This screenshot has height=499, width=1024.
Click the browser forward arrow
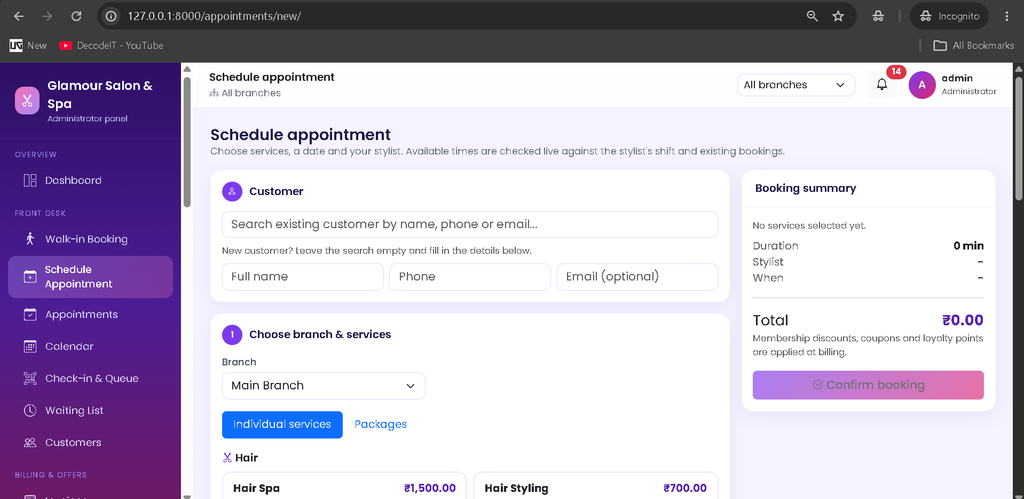coord(47,16)
